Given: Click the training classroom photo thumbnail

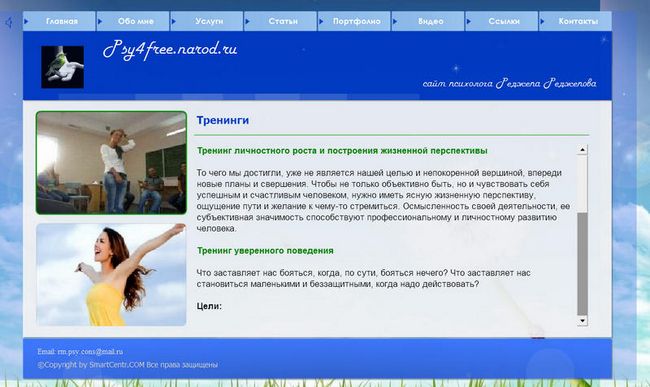Looking at the screenshot, I should 111,162.
